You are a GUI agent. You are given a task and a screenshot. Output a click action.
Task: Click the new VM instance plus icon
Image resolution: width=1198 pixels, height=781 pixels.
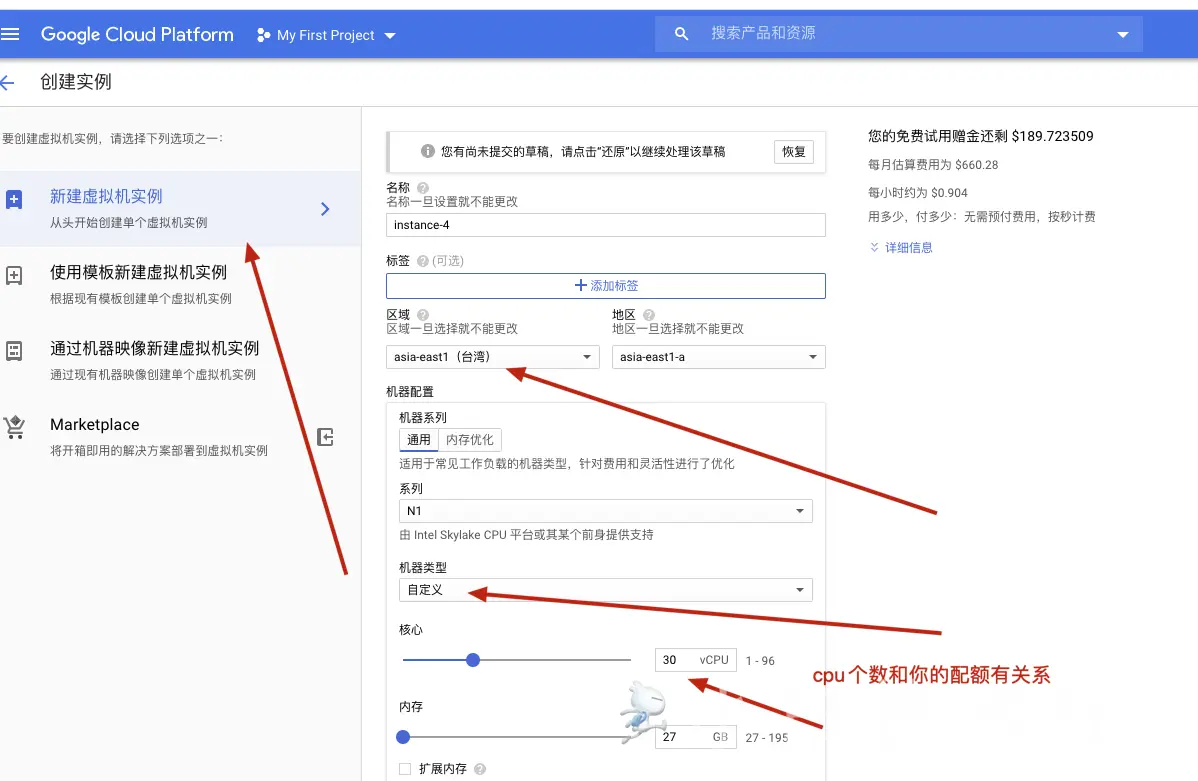point(14,200)
